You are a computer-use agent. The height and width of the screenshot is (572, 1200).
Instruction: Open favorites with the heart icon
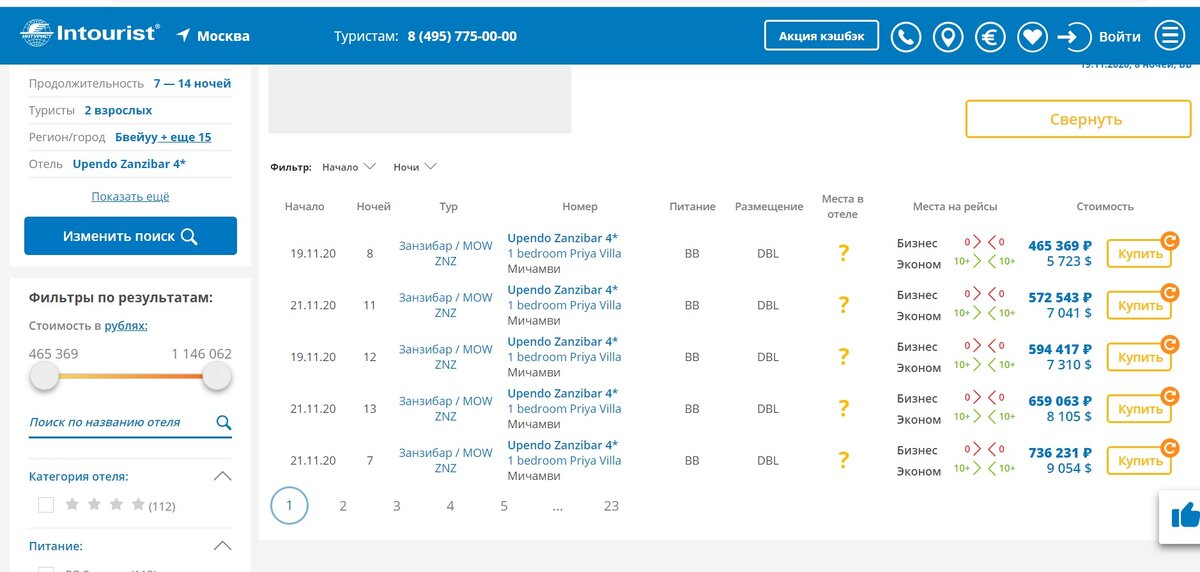click(1032, 37)
